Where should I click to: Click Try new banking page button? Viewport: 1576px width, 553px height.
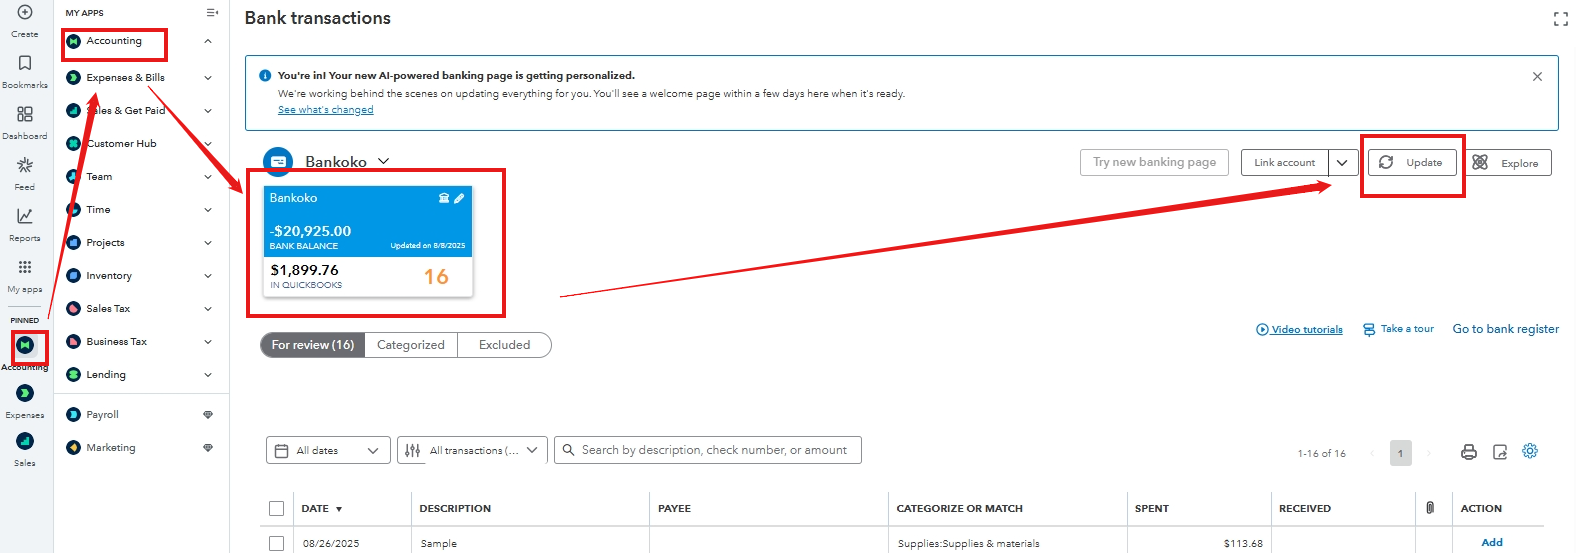(x=1154, y=162)
